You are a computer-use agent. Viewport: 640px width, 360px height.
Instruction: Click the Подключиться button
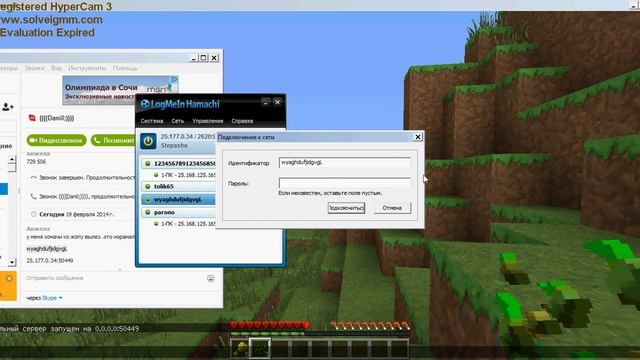coord(346,208)
